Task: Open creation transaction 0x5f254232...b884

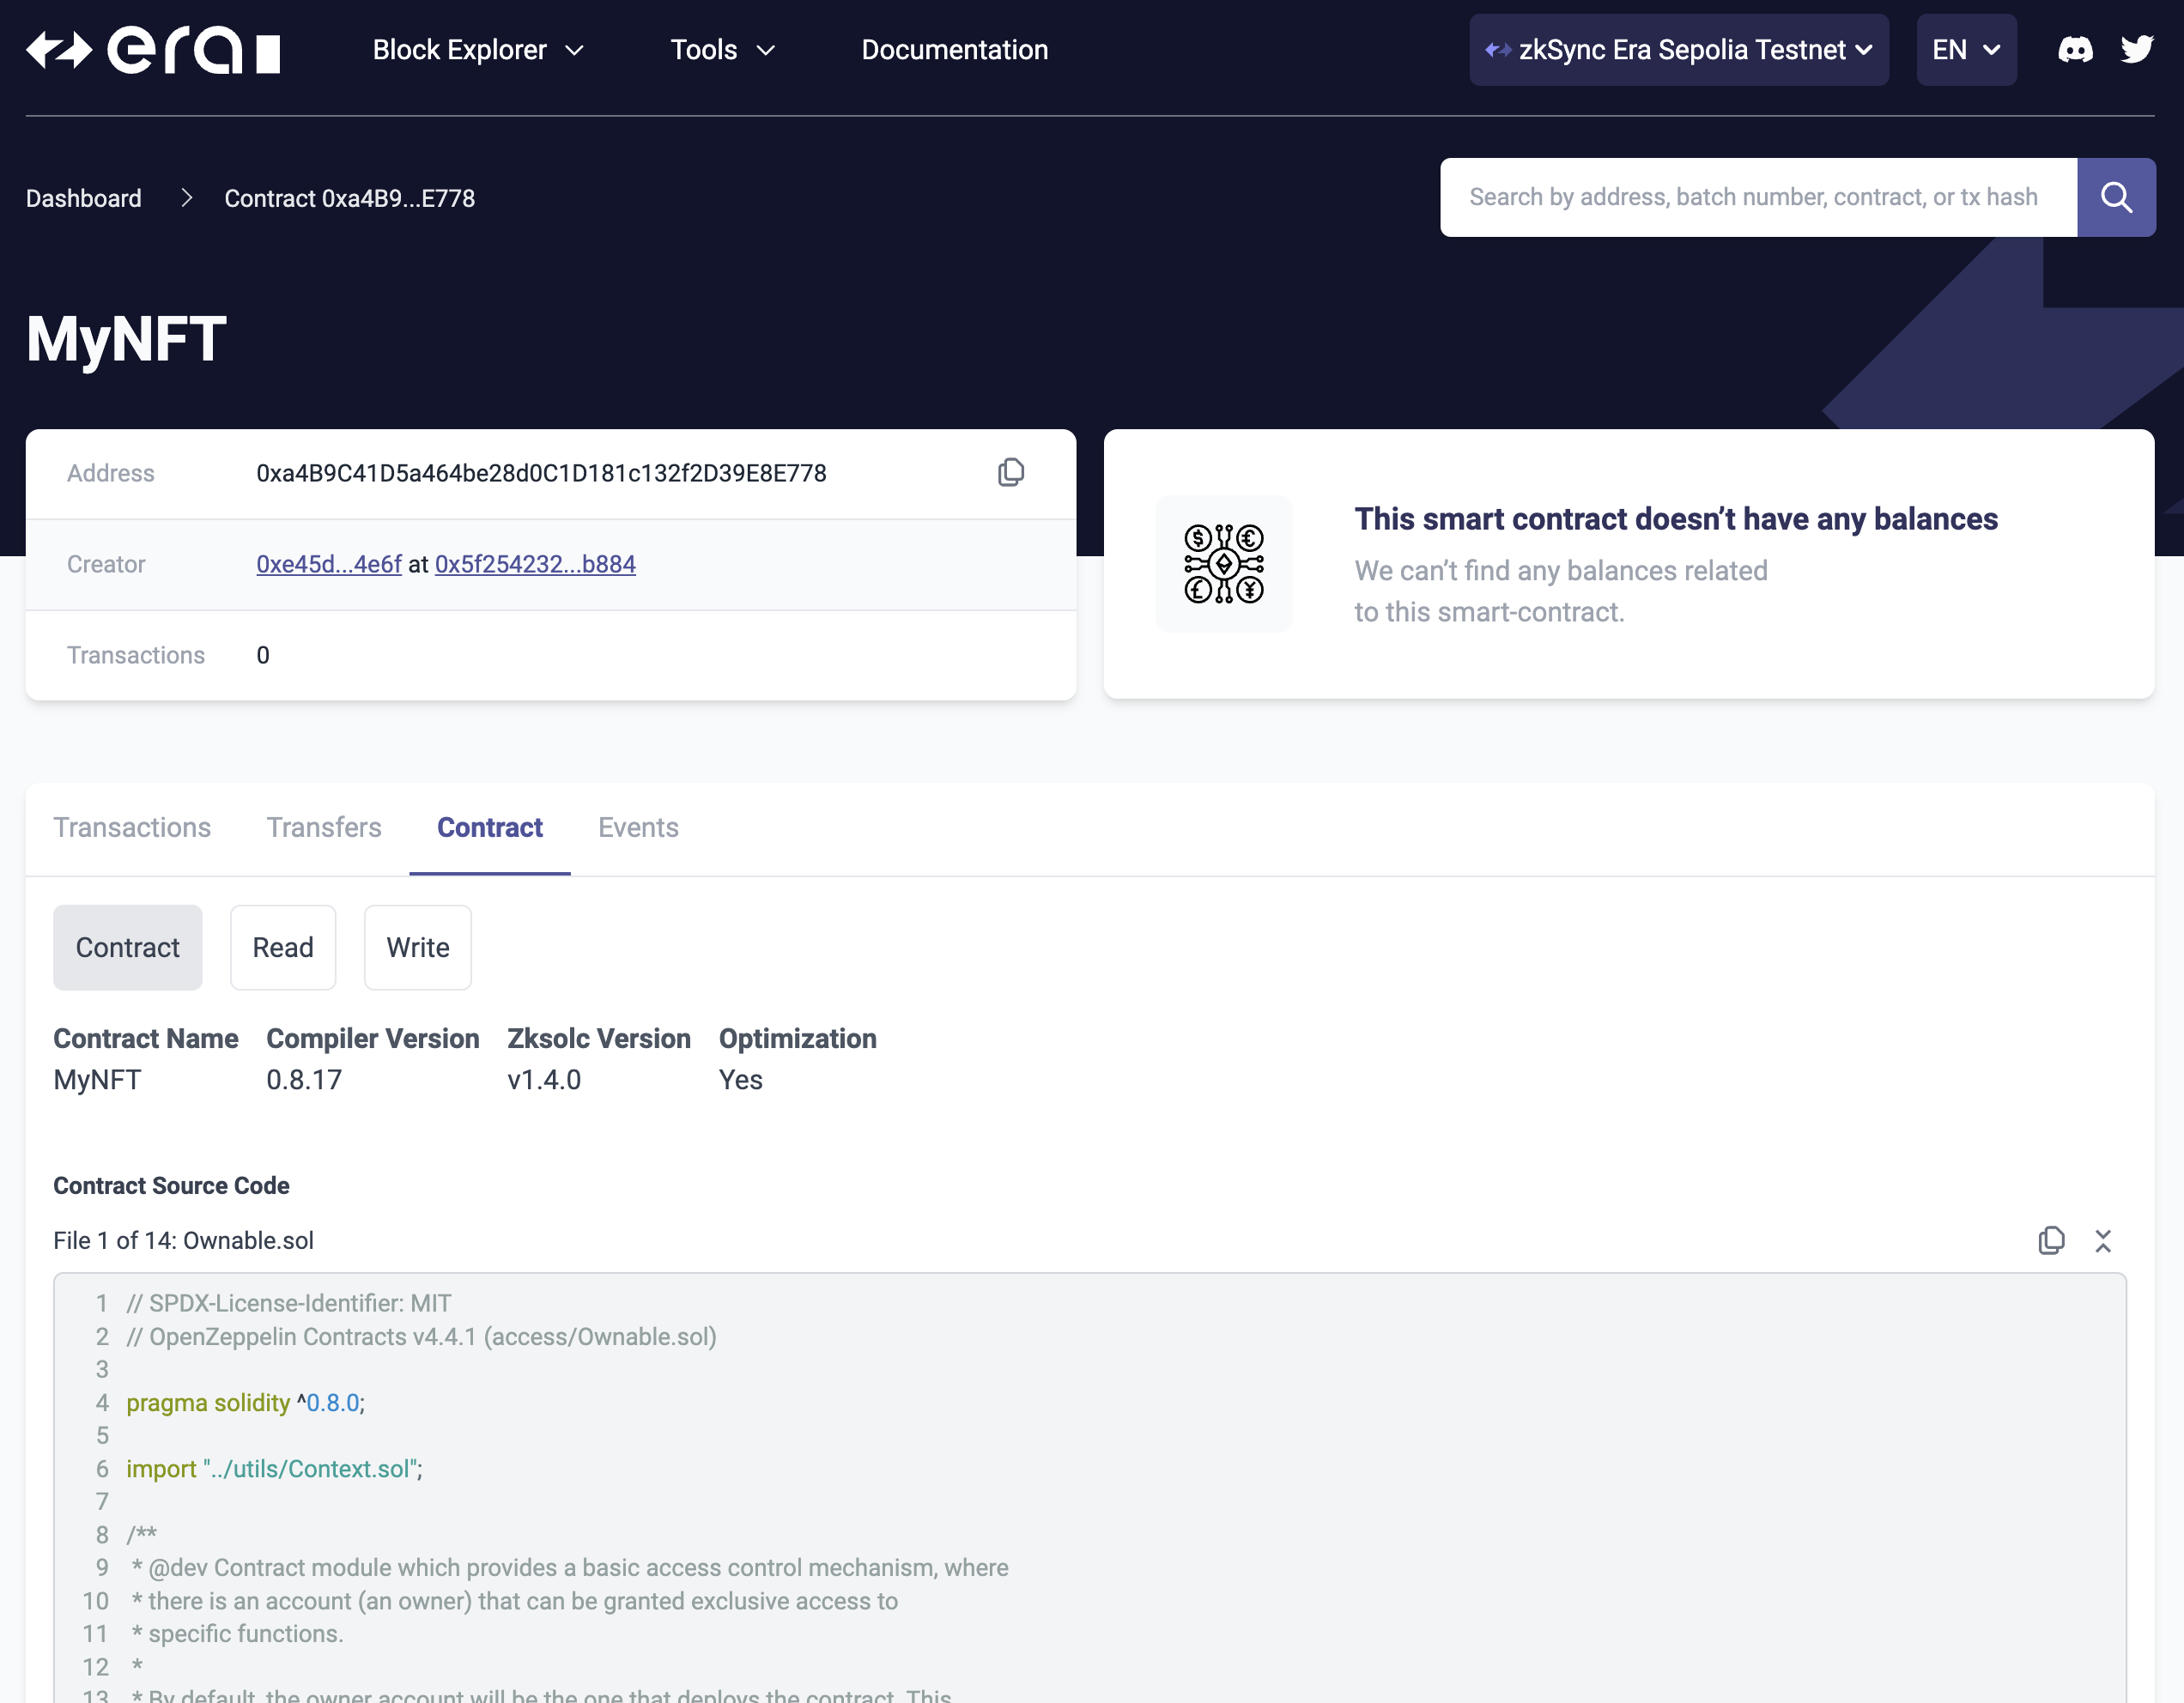Action: coord(535,565)
